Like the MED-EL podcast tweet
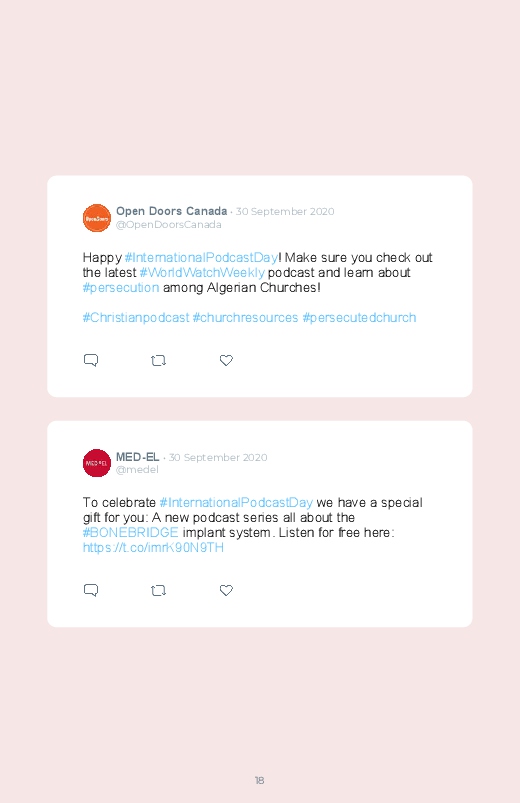This screenshot has width=520, height=803. click(226, 590)
